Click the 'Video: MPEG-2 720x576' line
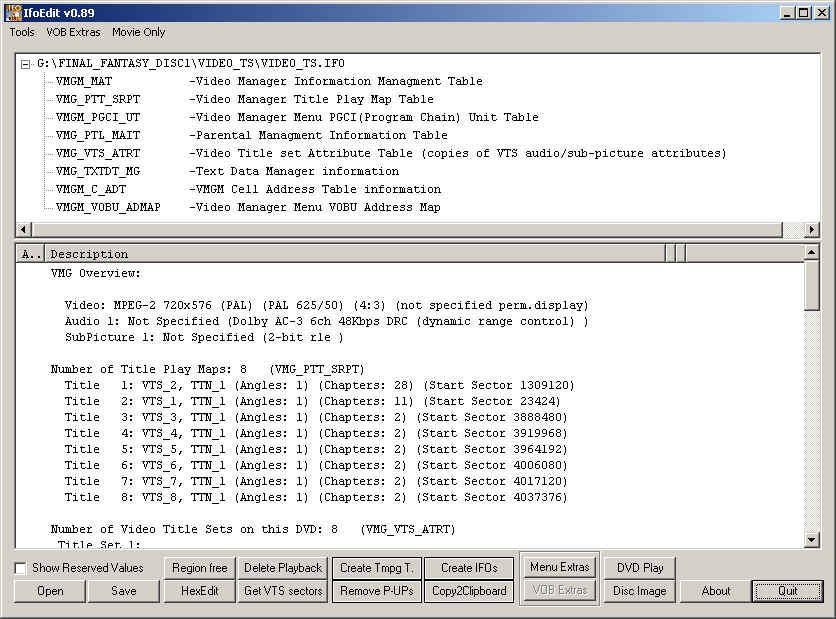836x619 pixels. [326, 306]
